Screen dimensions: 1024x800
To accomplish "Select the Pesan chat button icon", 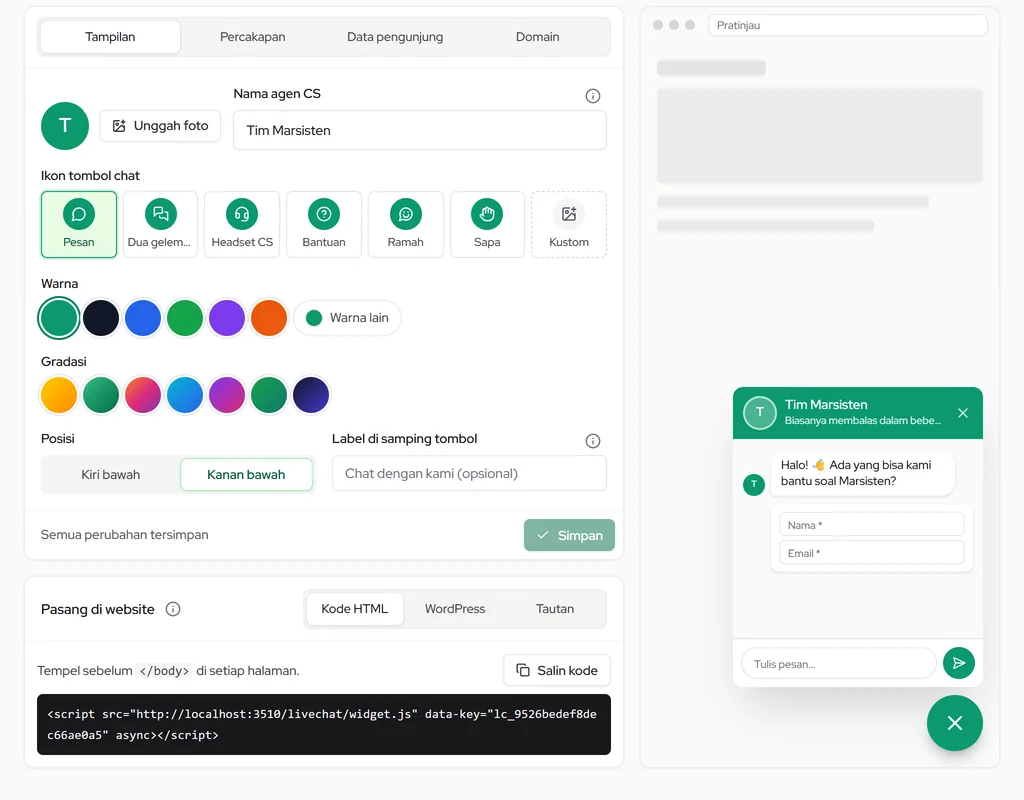I will point(79,224).
